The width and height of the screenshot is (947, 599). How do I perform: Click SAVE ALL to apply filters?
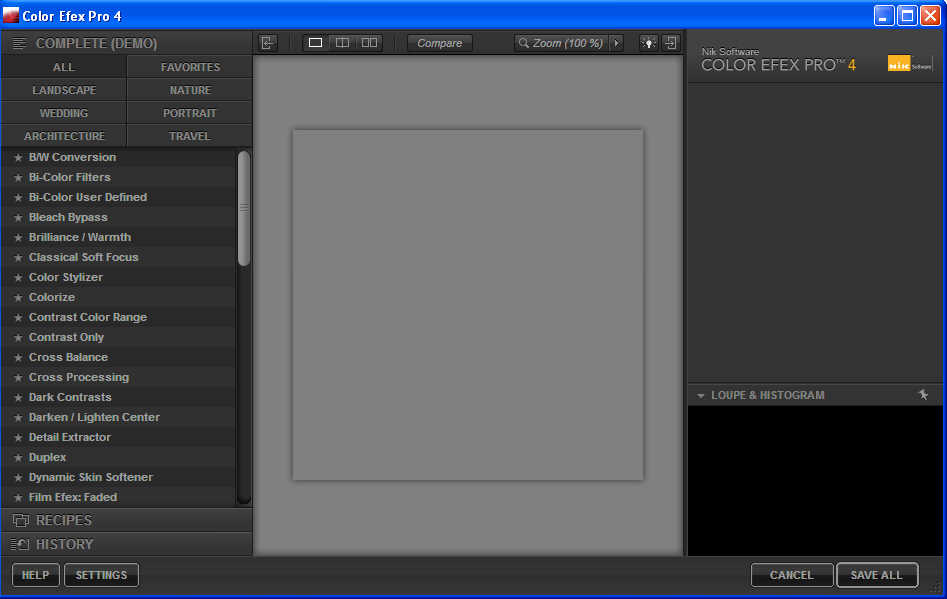(x=877, y=575)
